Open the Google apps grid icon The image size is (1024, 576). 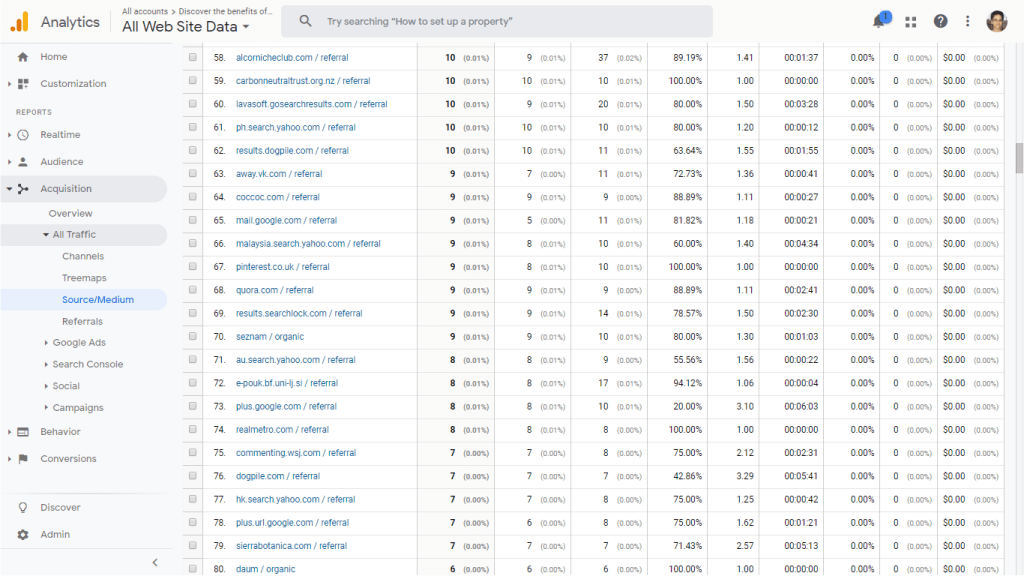click(910, 22)
